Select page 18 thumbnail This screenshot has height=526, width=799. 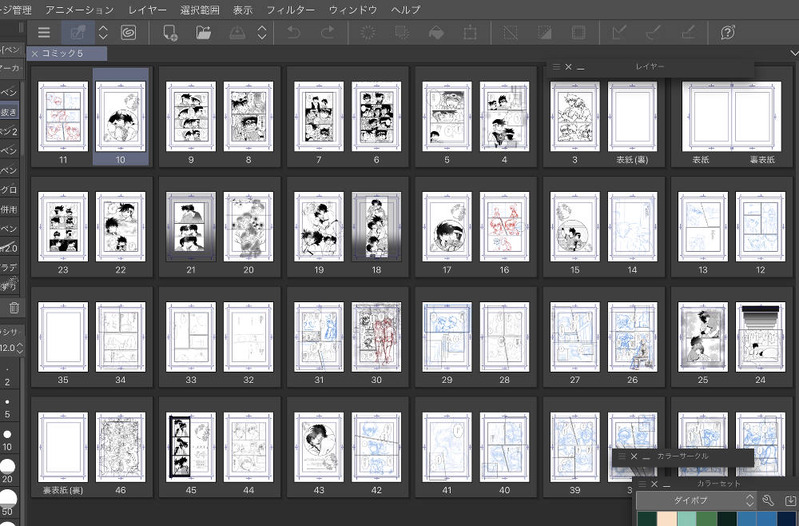point(376,227)
